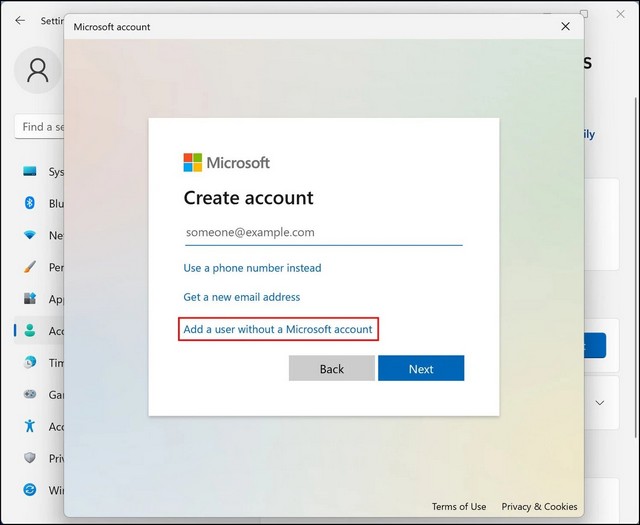
Task: Open Privacy & Cookies link
Action: [539, 507]
